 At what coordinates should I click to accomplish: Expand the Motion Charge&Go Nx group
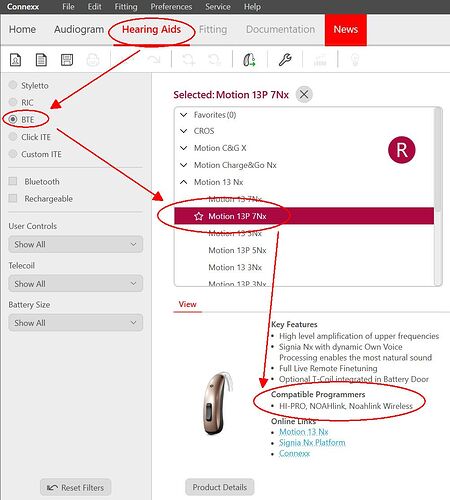184,165
